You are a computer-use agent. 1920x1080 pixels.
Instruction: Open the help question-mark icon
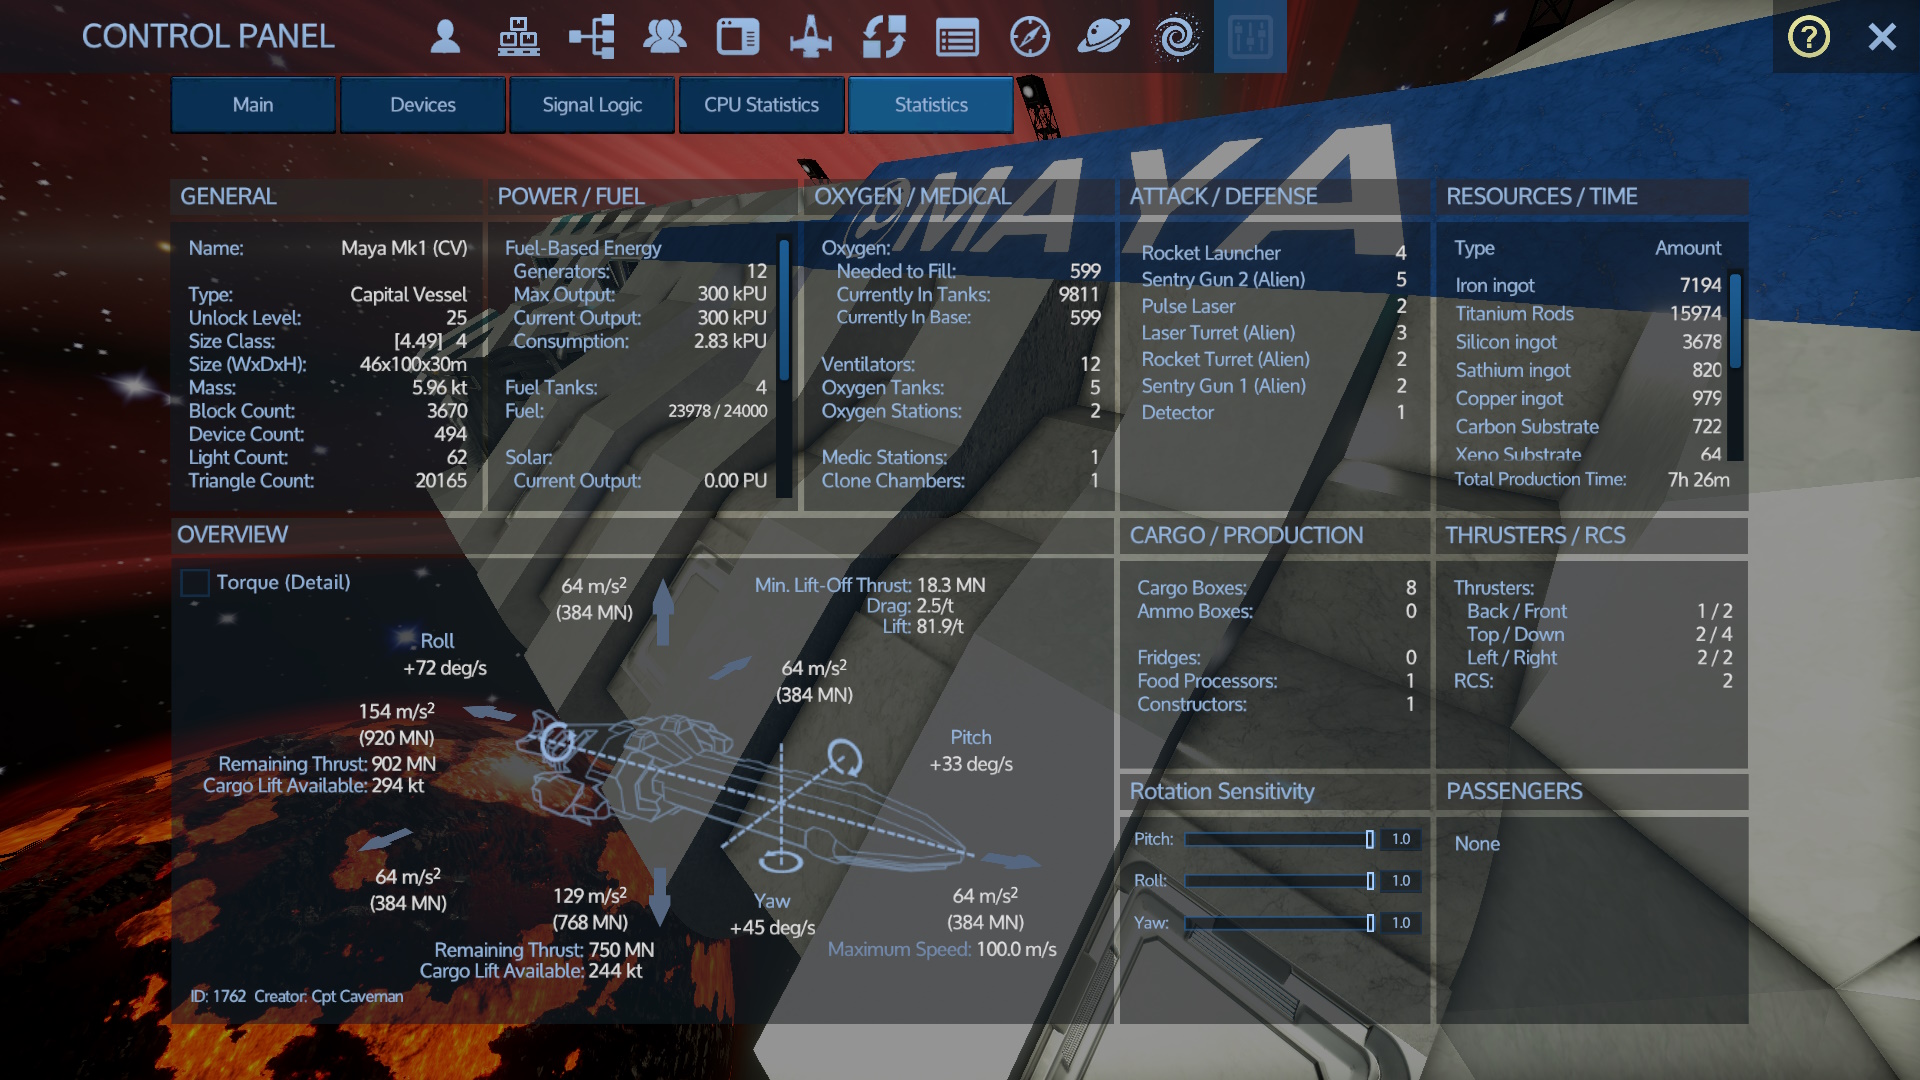[x=1808, y=37]
